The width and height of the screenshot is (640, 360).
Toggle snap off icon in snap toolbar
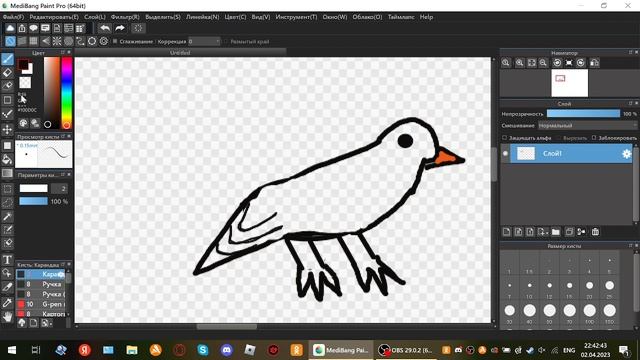[10, 41]
